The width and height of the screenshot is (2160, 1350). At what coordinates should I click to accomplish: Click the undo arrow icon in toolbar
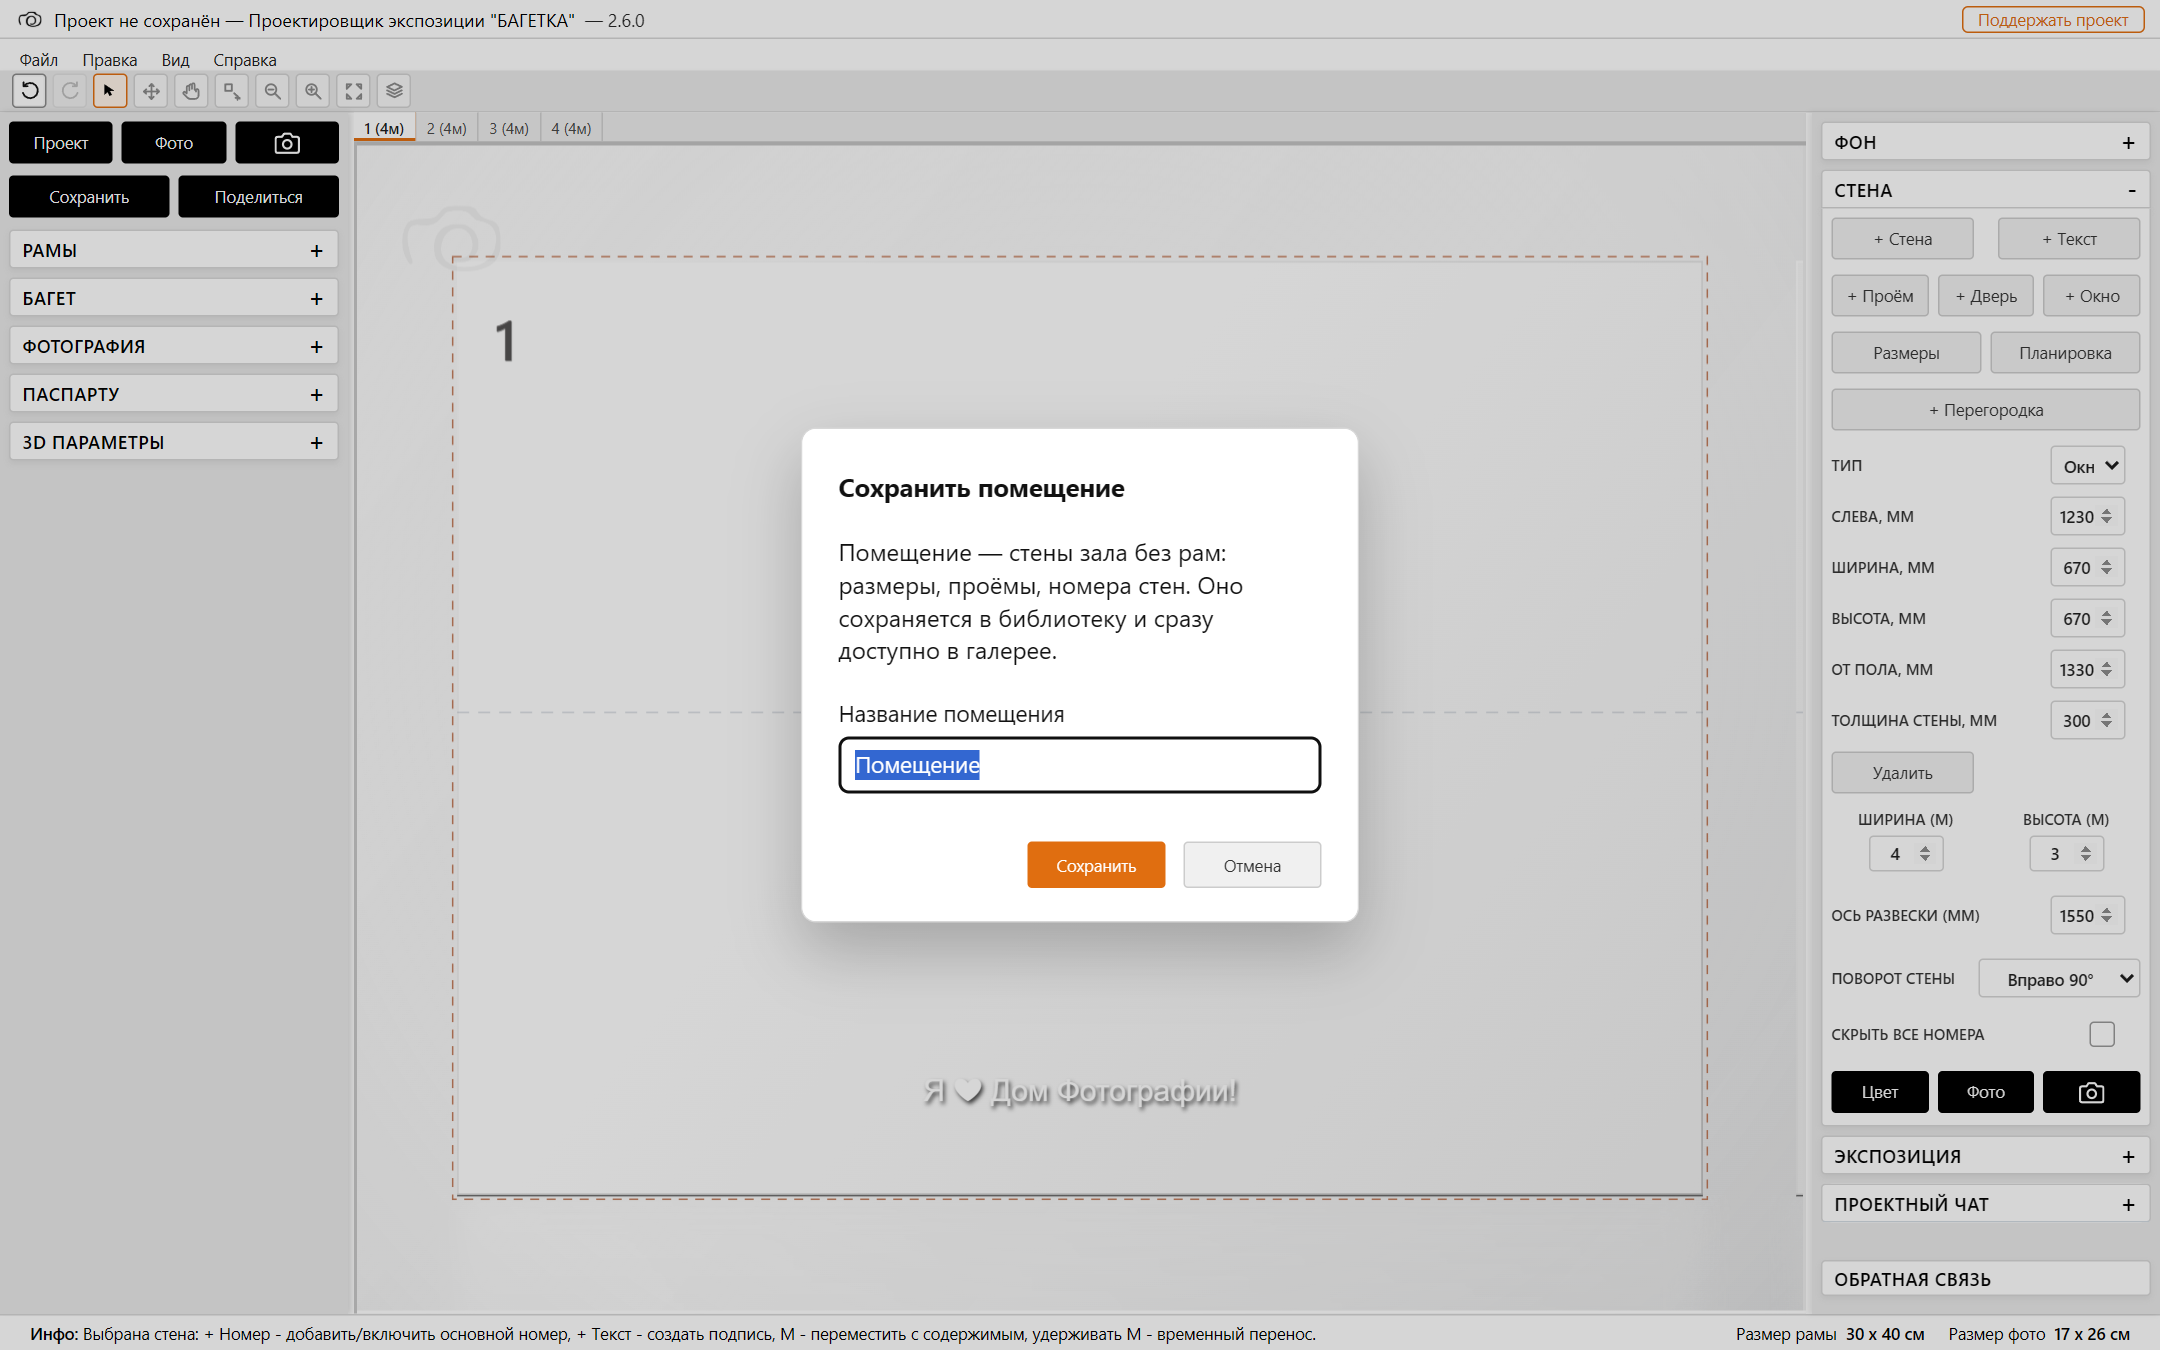(30, 91)
